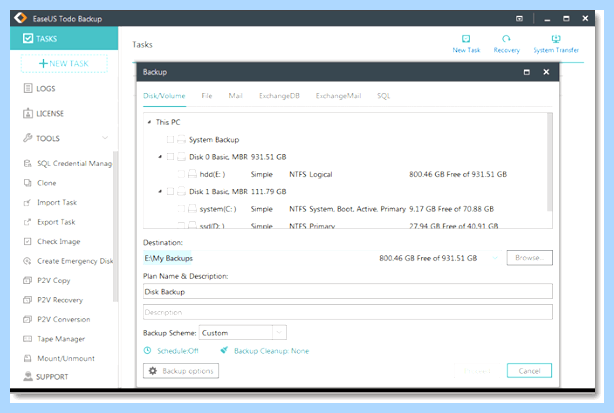Click the TOOLS wrench icon

tap(27, 138)
